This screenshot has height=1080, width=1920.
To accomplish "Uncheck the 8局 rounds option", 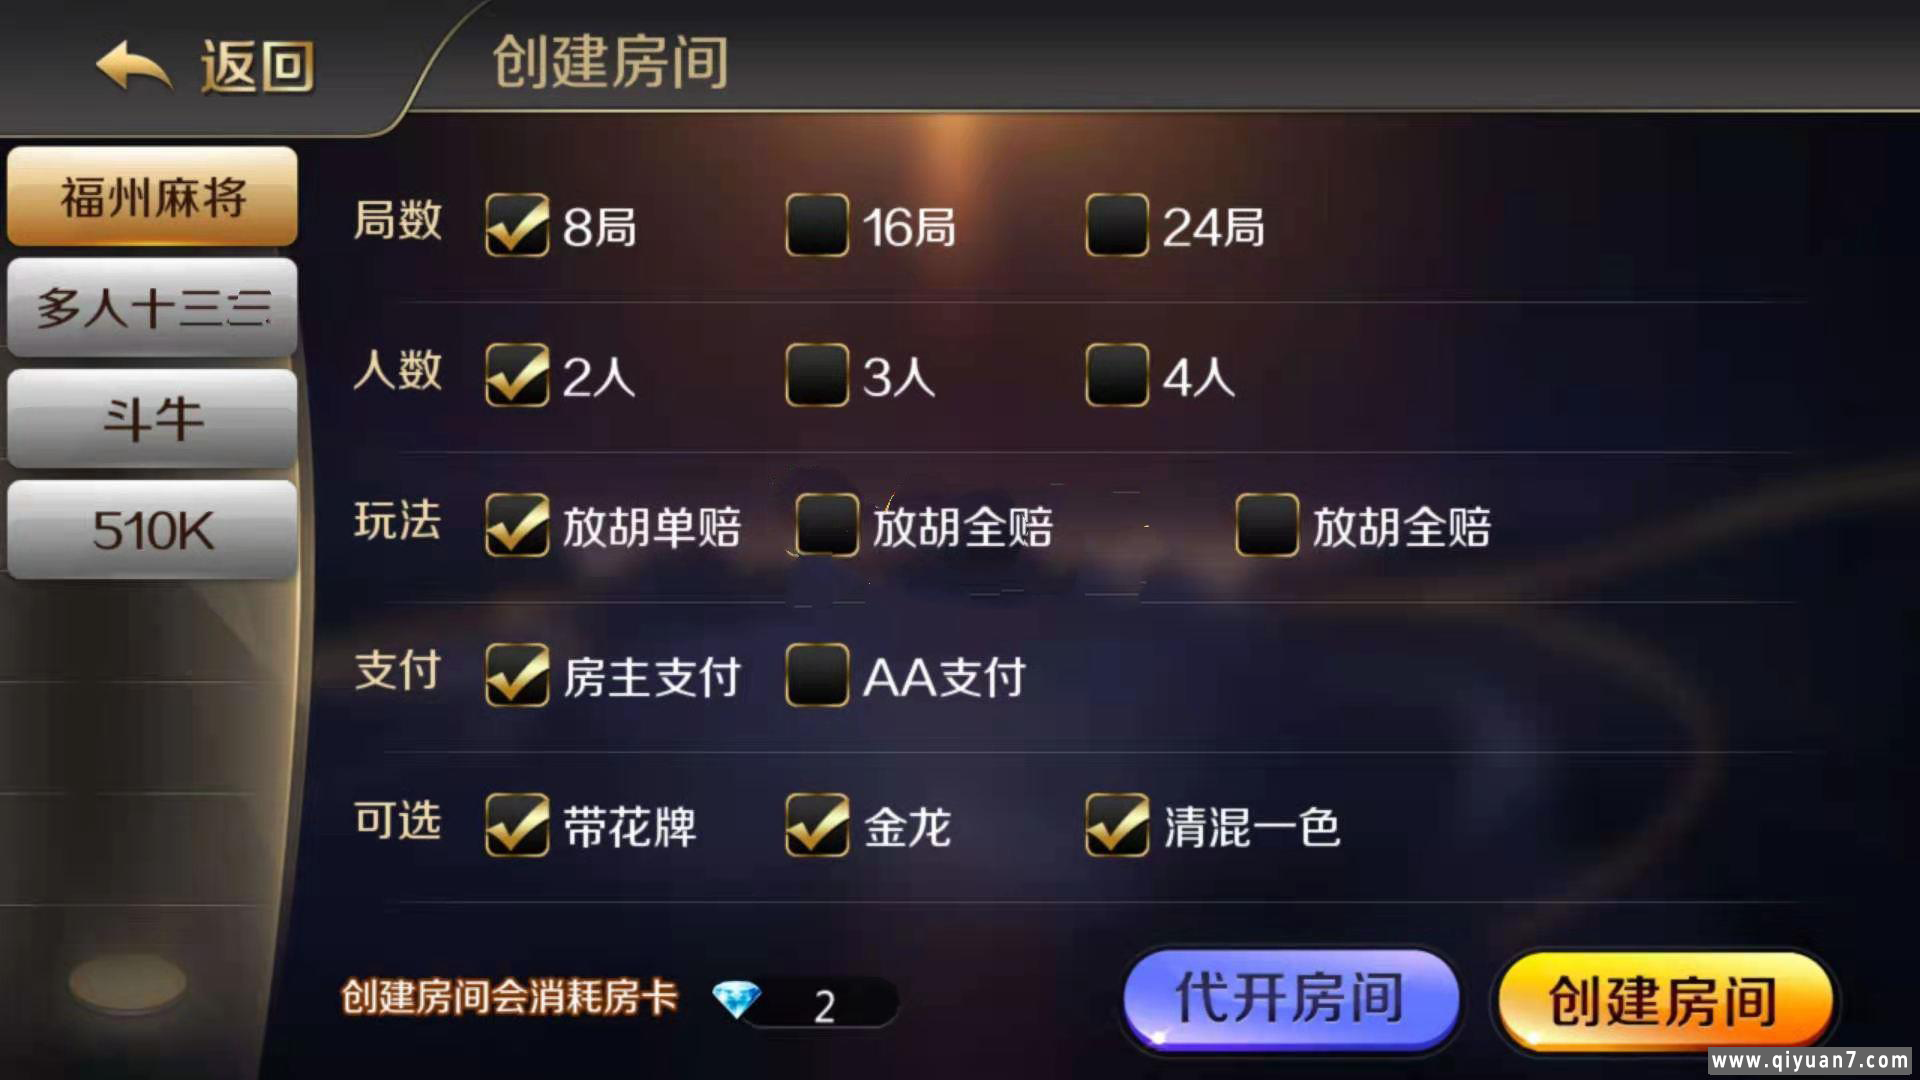I will [x=517, y=225].
